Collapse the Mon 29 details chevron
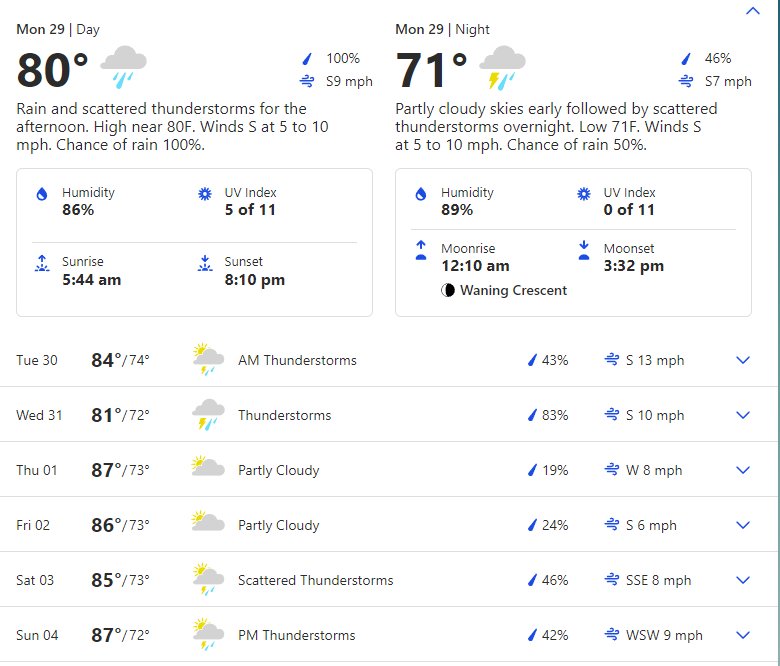 tap(753, 11)
